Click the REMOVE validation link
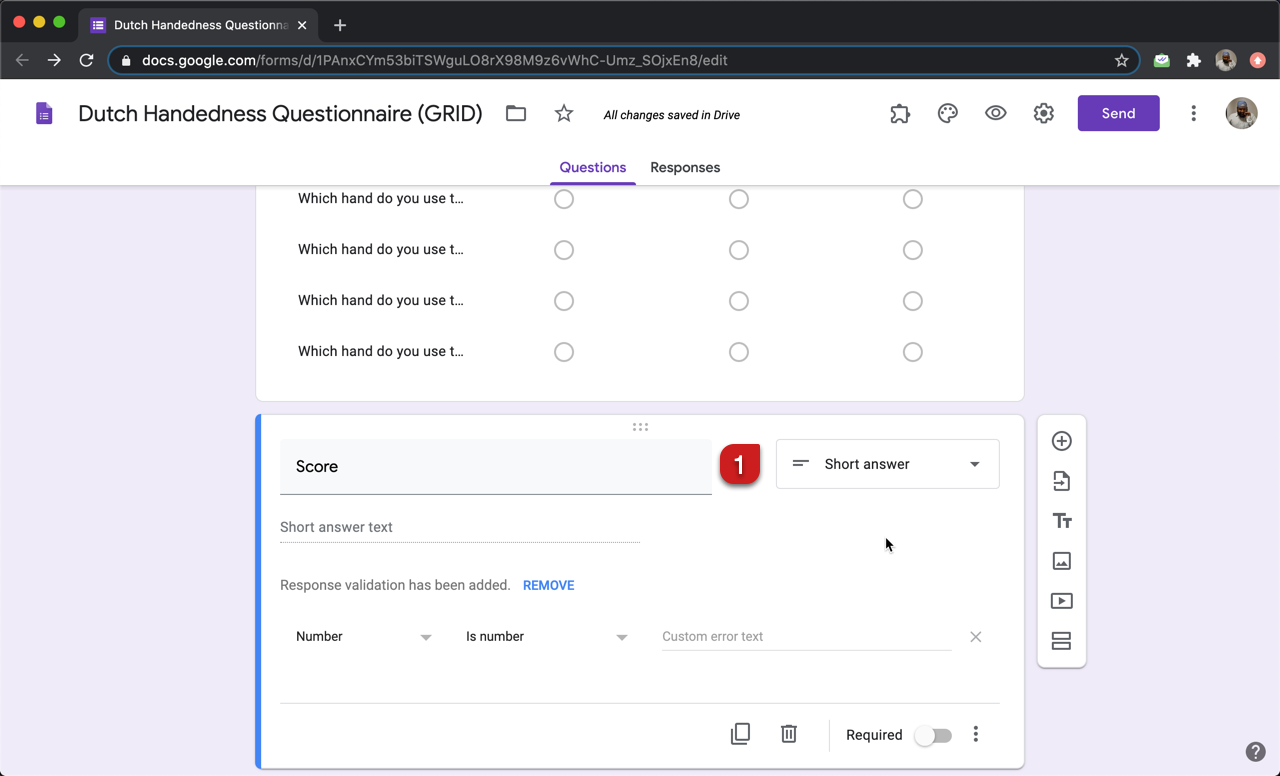The height and width of the screenshot is (776, 1280). point(548,586)
